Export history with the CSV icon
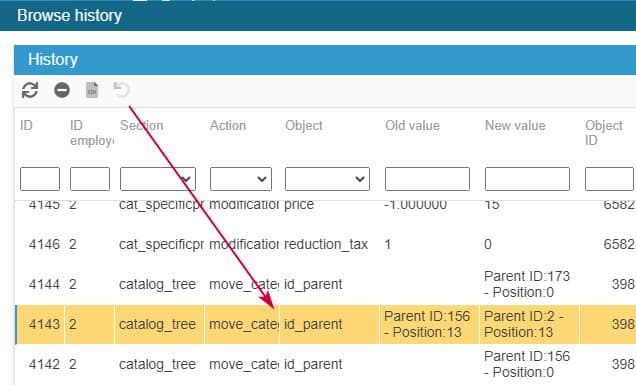This screenshot has height=385, width=636. point(92,90)
